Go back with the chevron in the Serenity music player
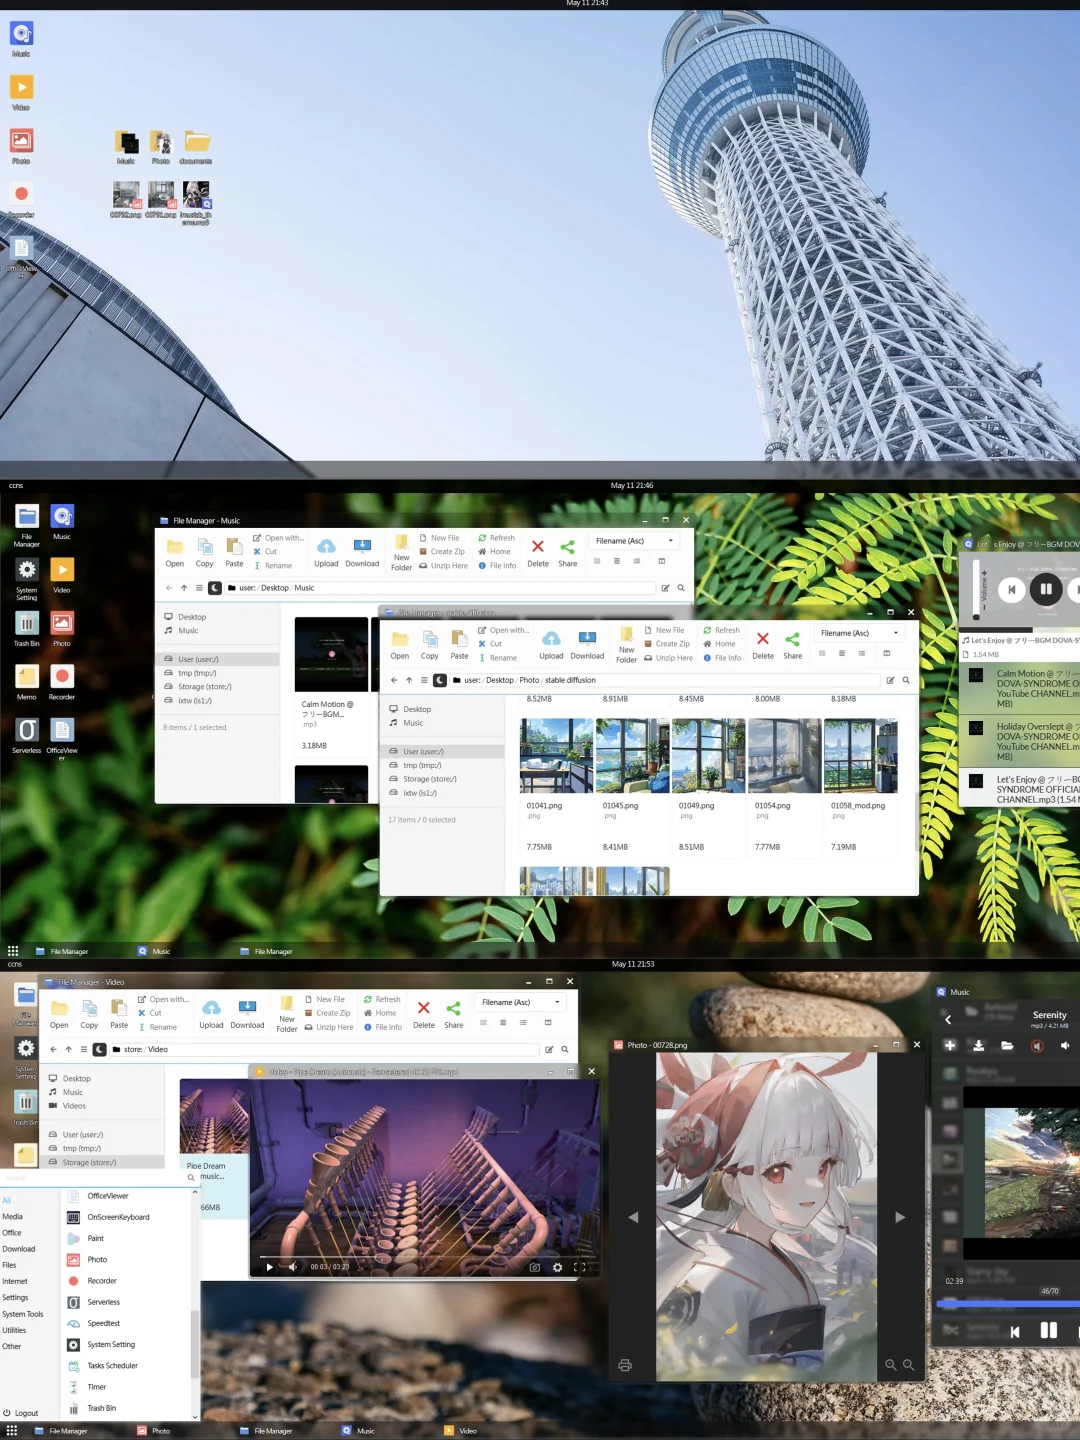1080x1440 pixels. [948, 1019]
